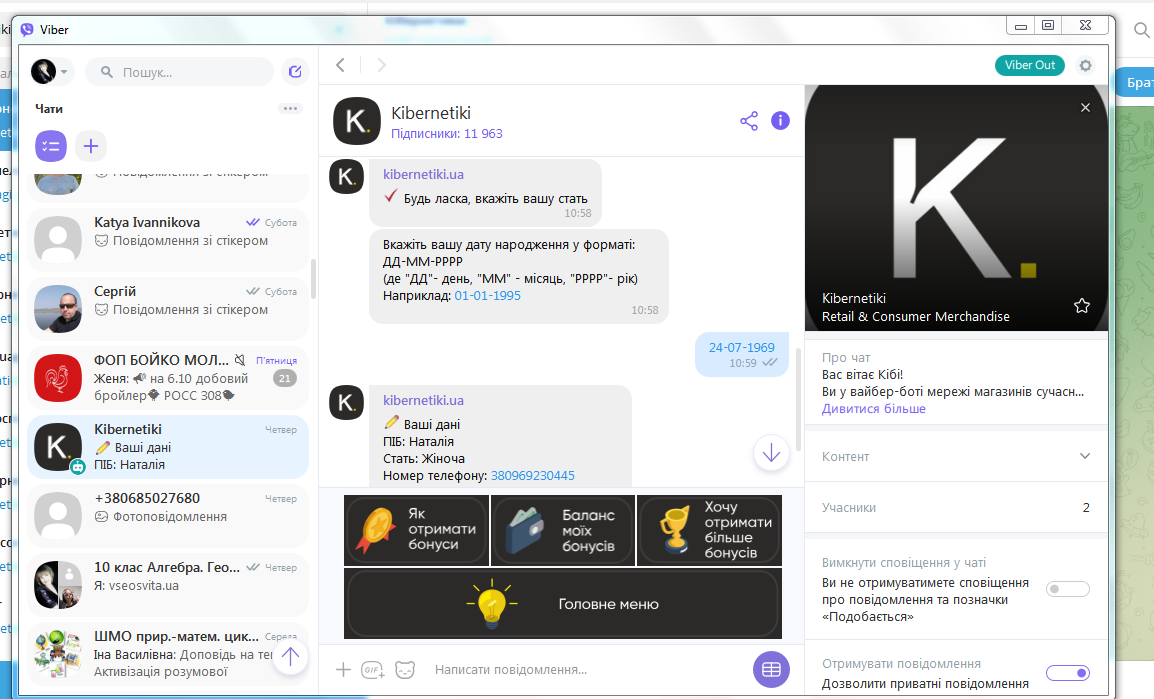Select 'Як отримати бонуси' bot button
1154x699 pixels.
[x=417, y=530]
